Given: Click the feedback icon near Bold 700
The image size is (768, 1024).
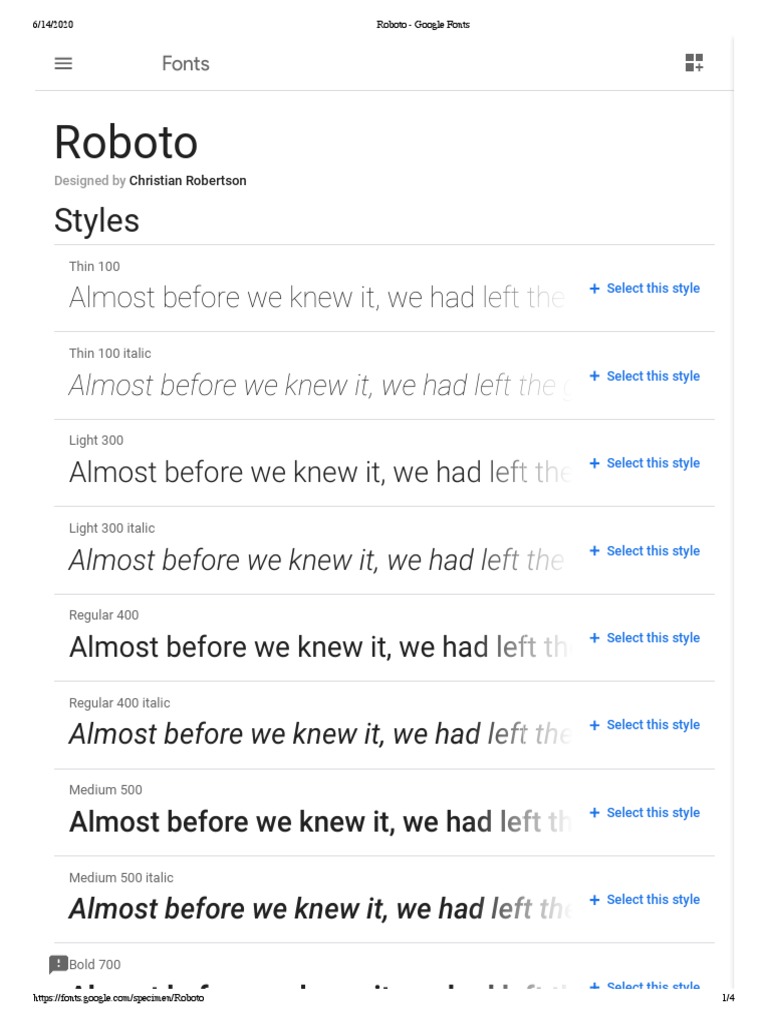Looking at the screenshot, I should tap(58, 964).
